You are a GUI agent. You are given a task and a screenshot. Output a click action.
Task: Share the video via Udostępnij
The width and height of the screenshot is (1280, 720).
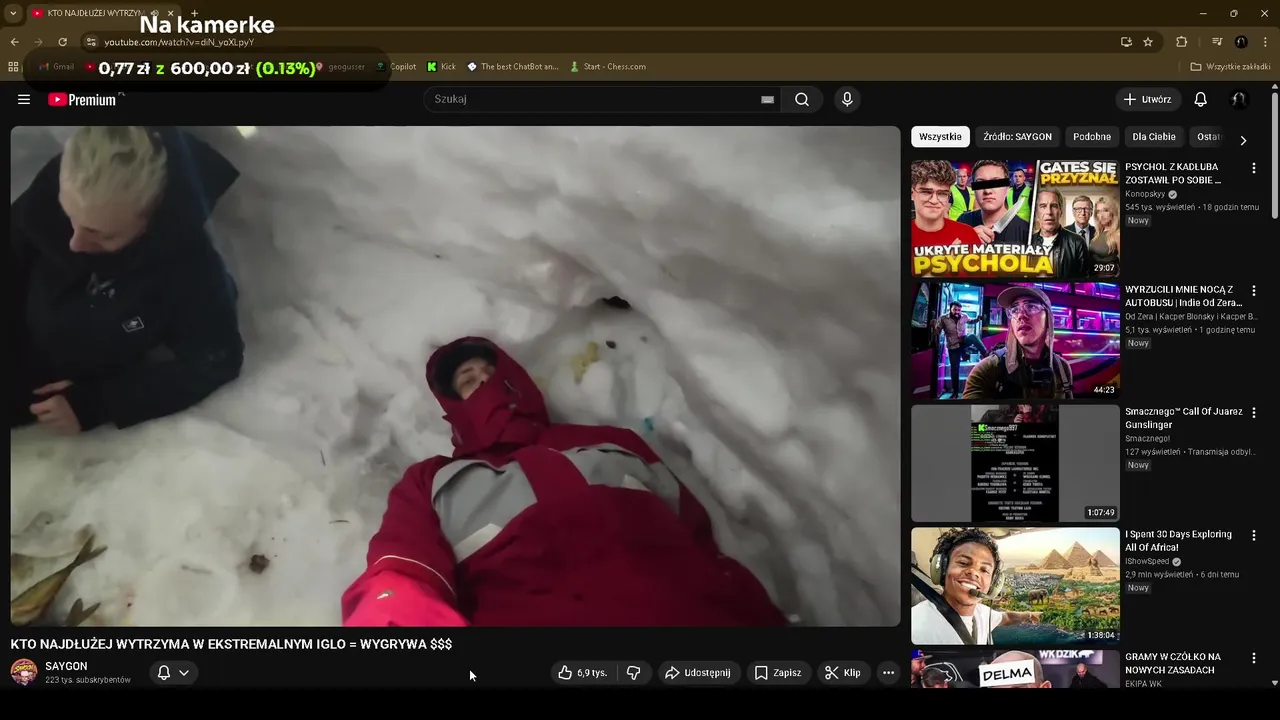(x=698, y=673)
